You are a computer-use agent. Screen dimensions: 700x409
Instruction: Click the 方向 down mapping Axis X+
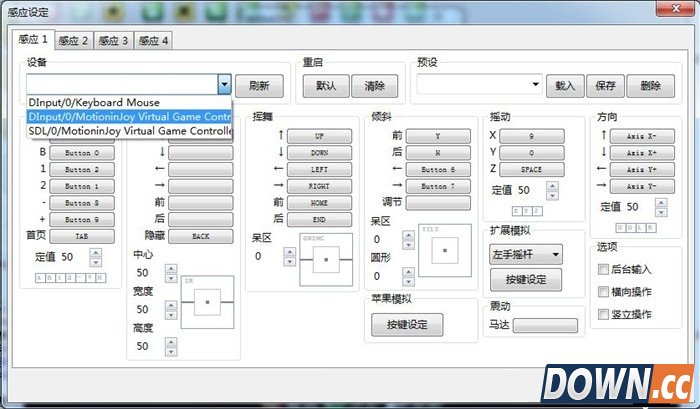click(642, 153)
